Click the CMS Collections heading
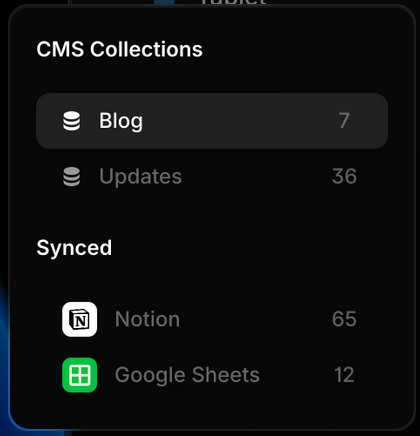This screenshot has width=420, height=436. (x=120, y=49)
